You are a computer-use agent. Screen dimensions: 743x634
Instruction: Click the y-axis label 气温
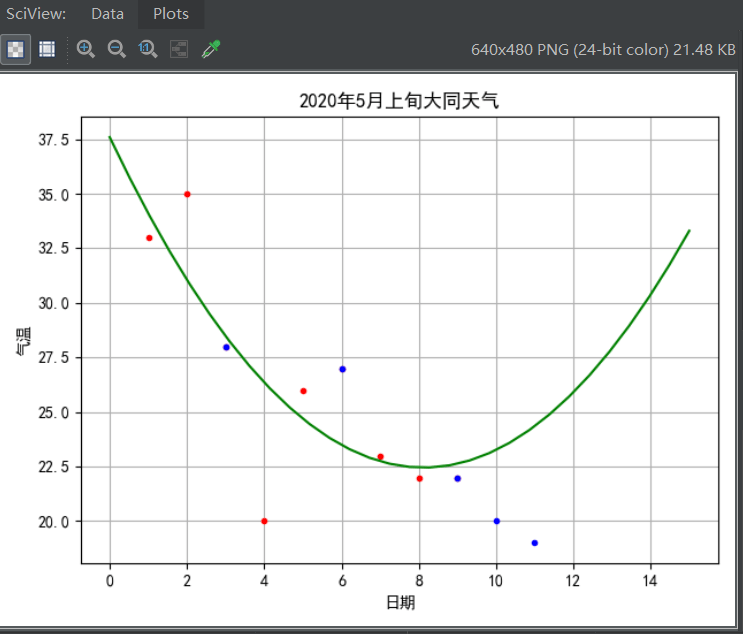(x=24, y=341)
